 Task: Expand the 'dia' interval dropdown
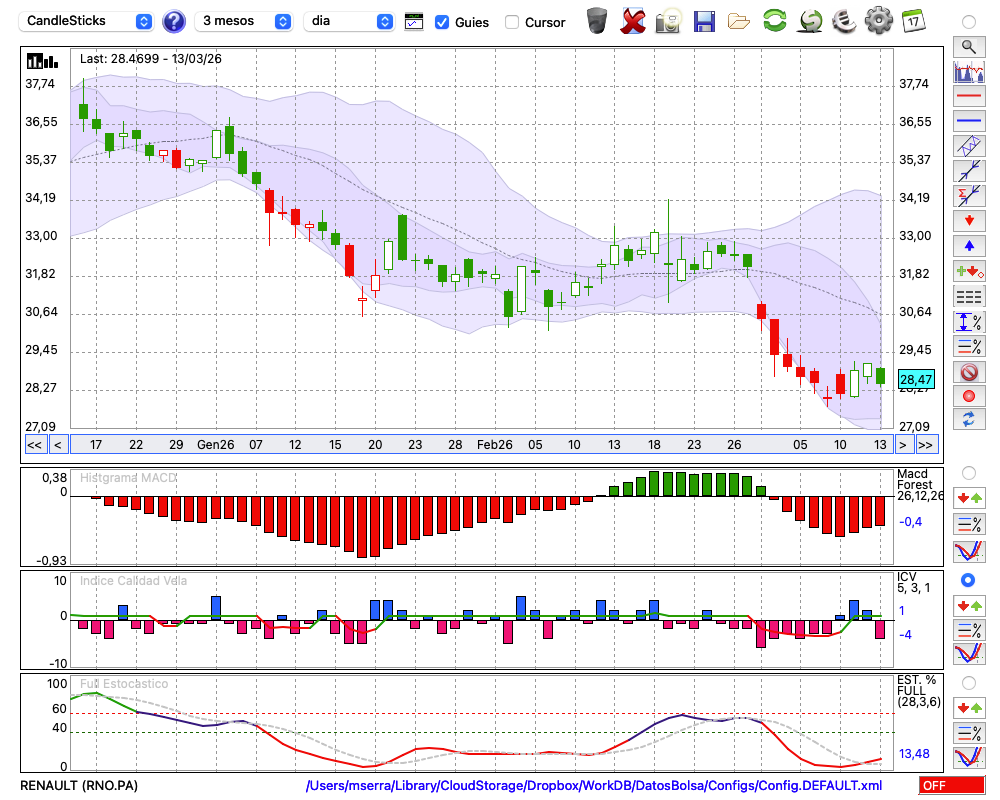pyautogui.click(x=350, y=21)
